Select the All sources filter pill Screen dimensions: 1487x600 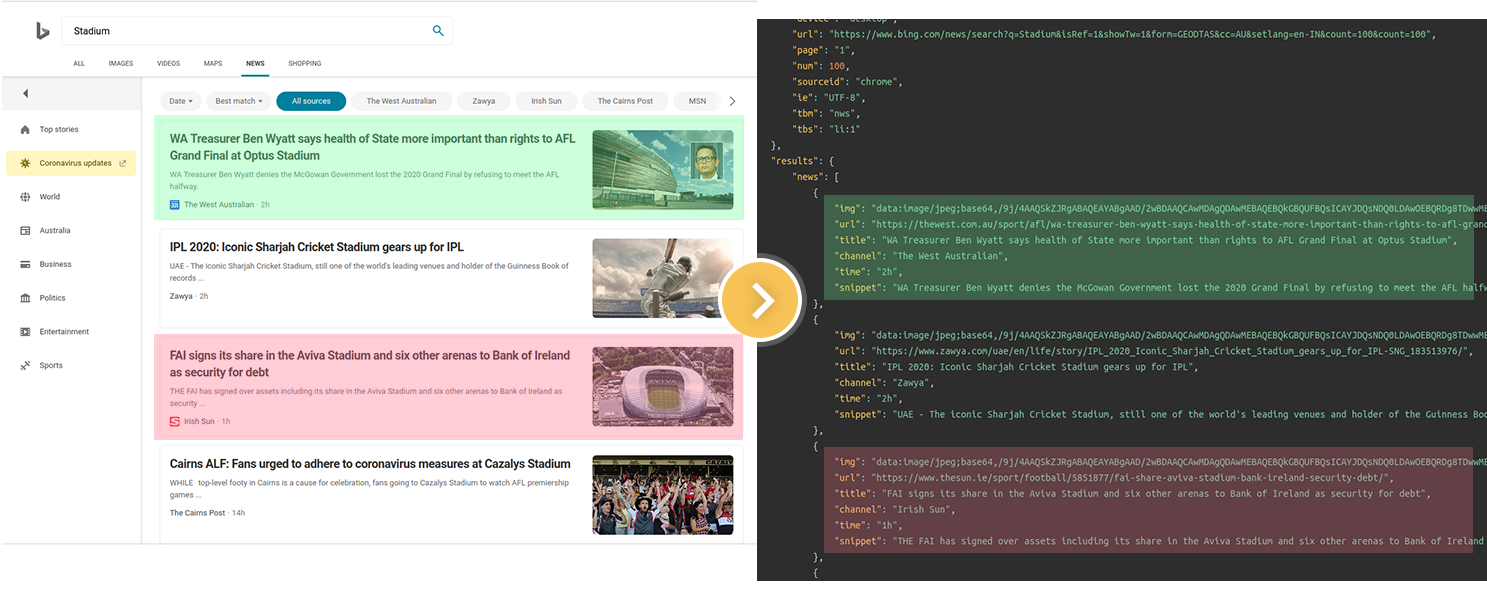tap(311, 101)
